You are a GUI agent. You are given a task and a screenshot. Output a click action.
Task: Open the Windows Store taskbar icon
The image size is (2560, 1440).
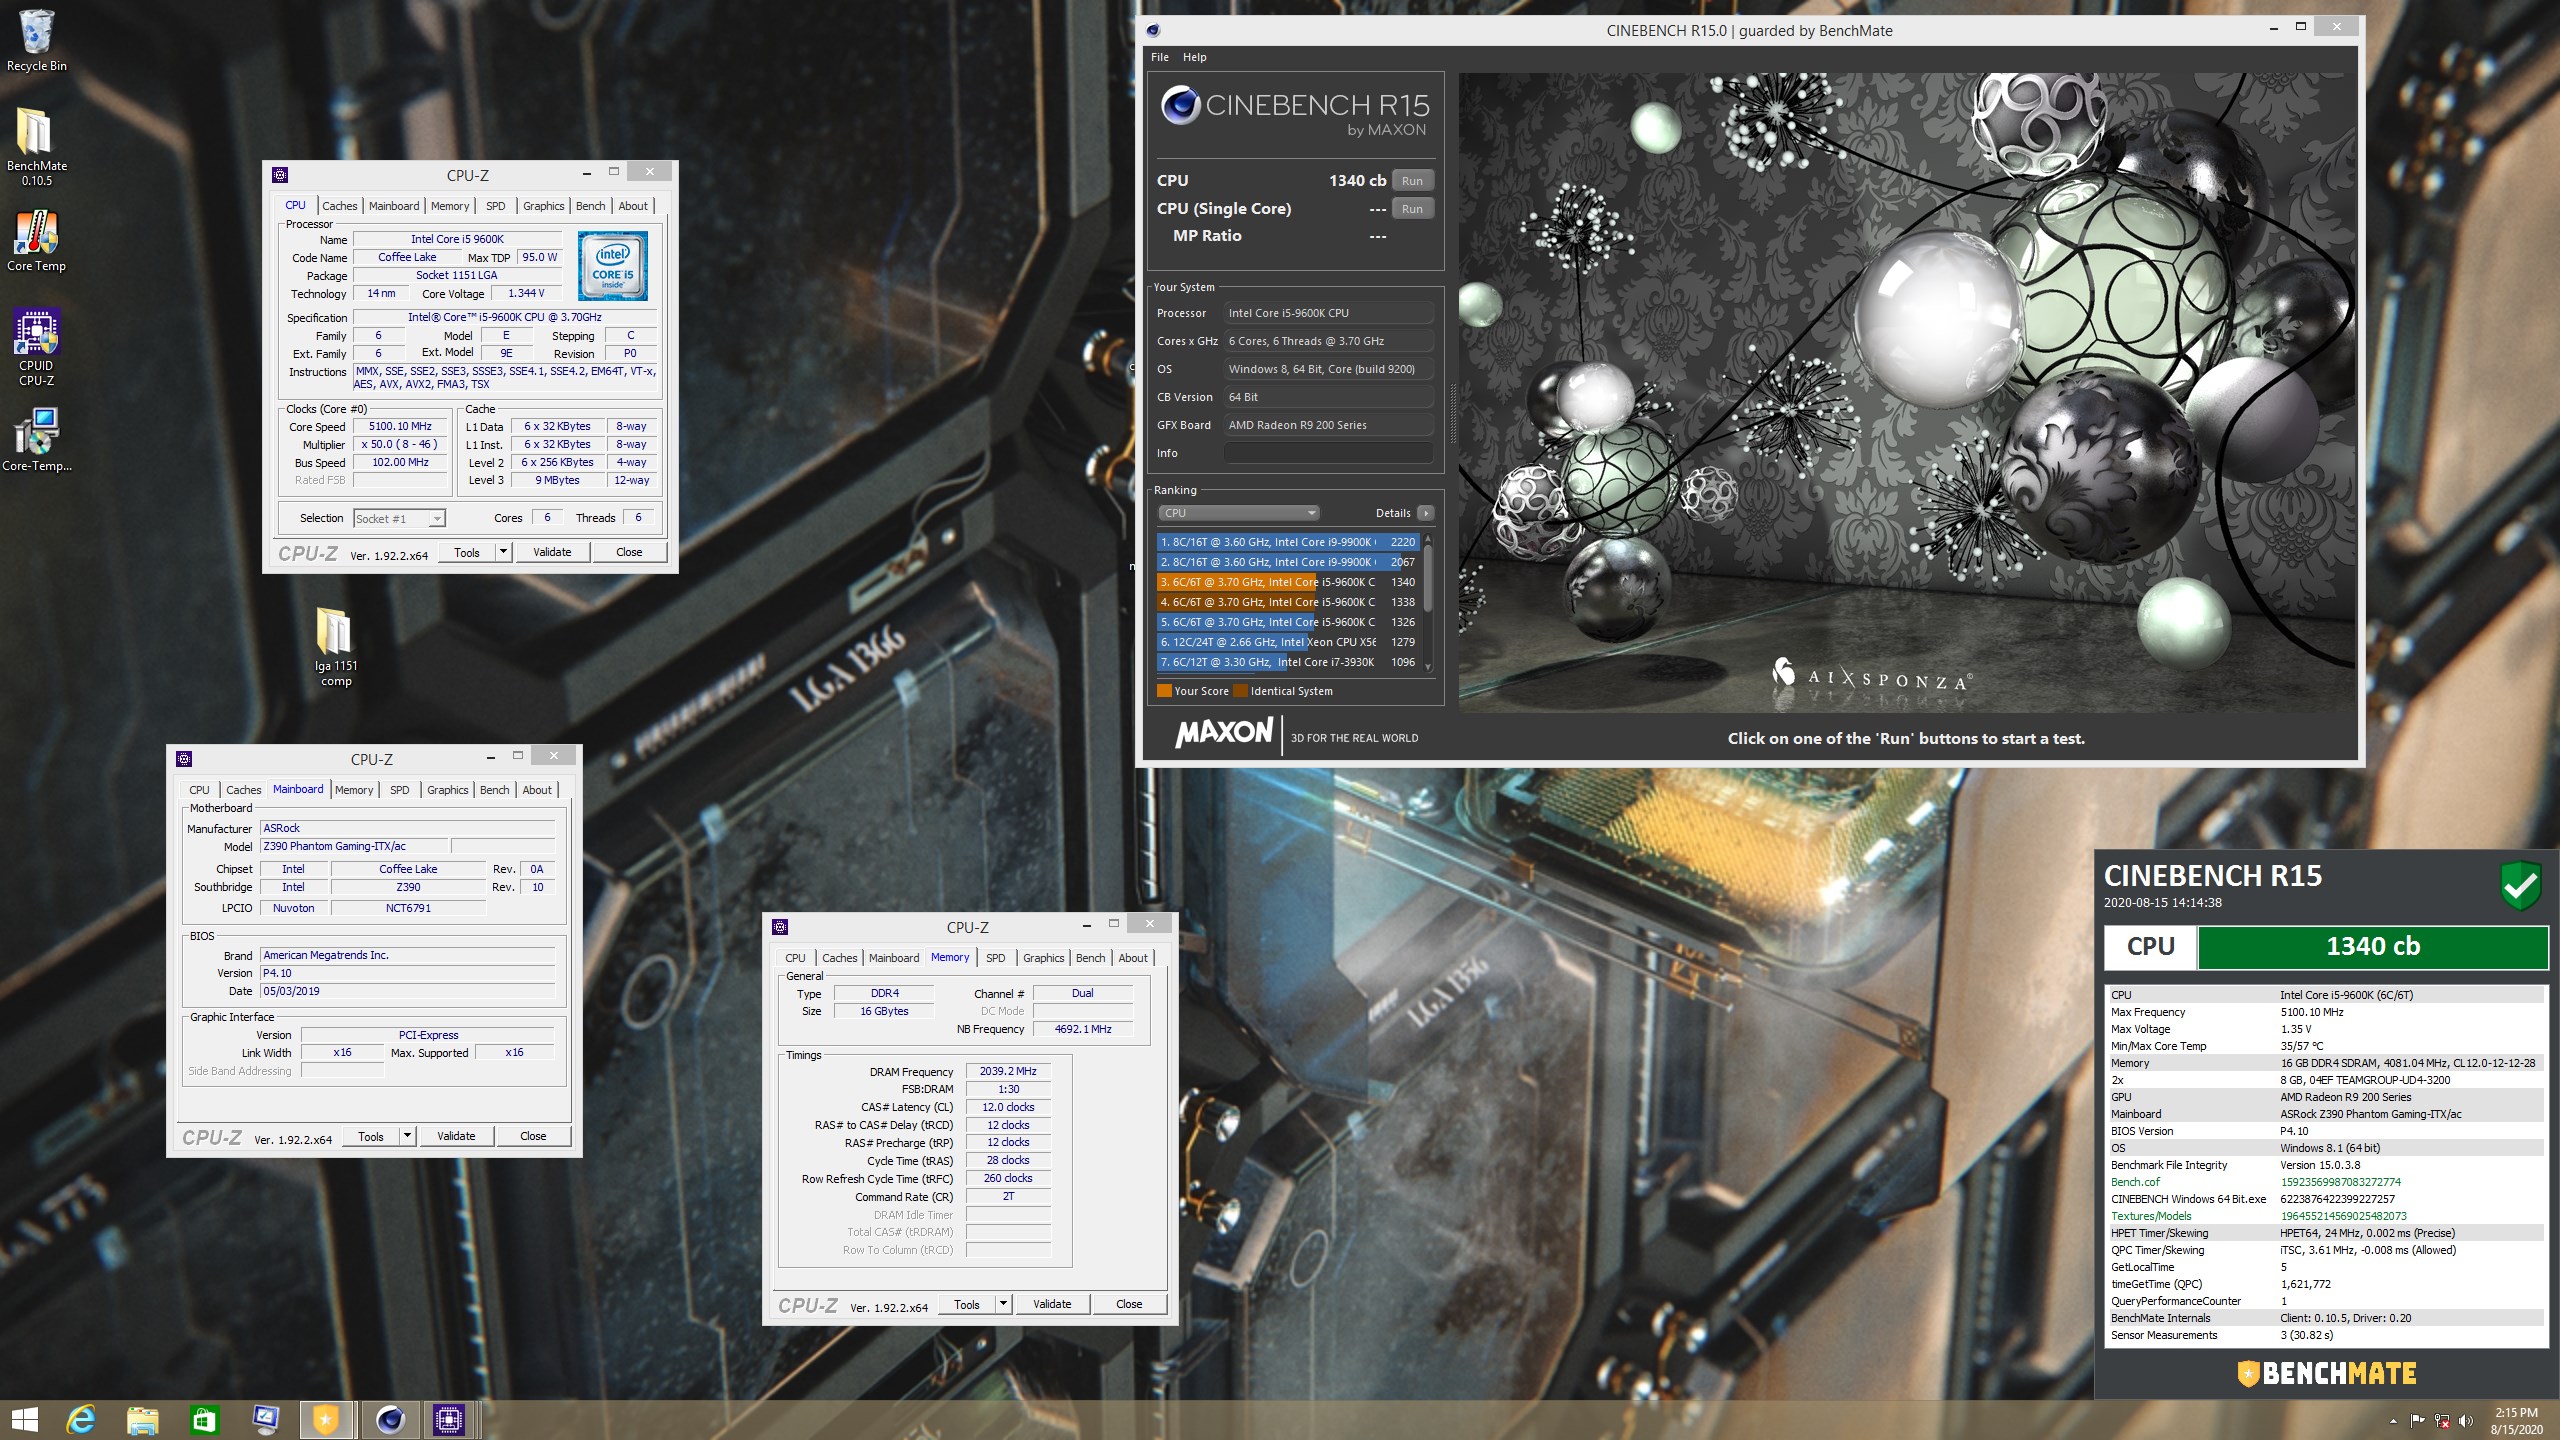click(204, 1419)
